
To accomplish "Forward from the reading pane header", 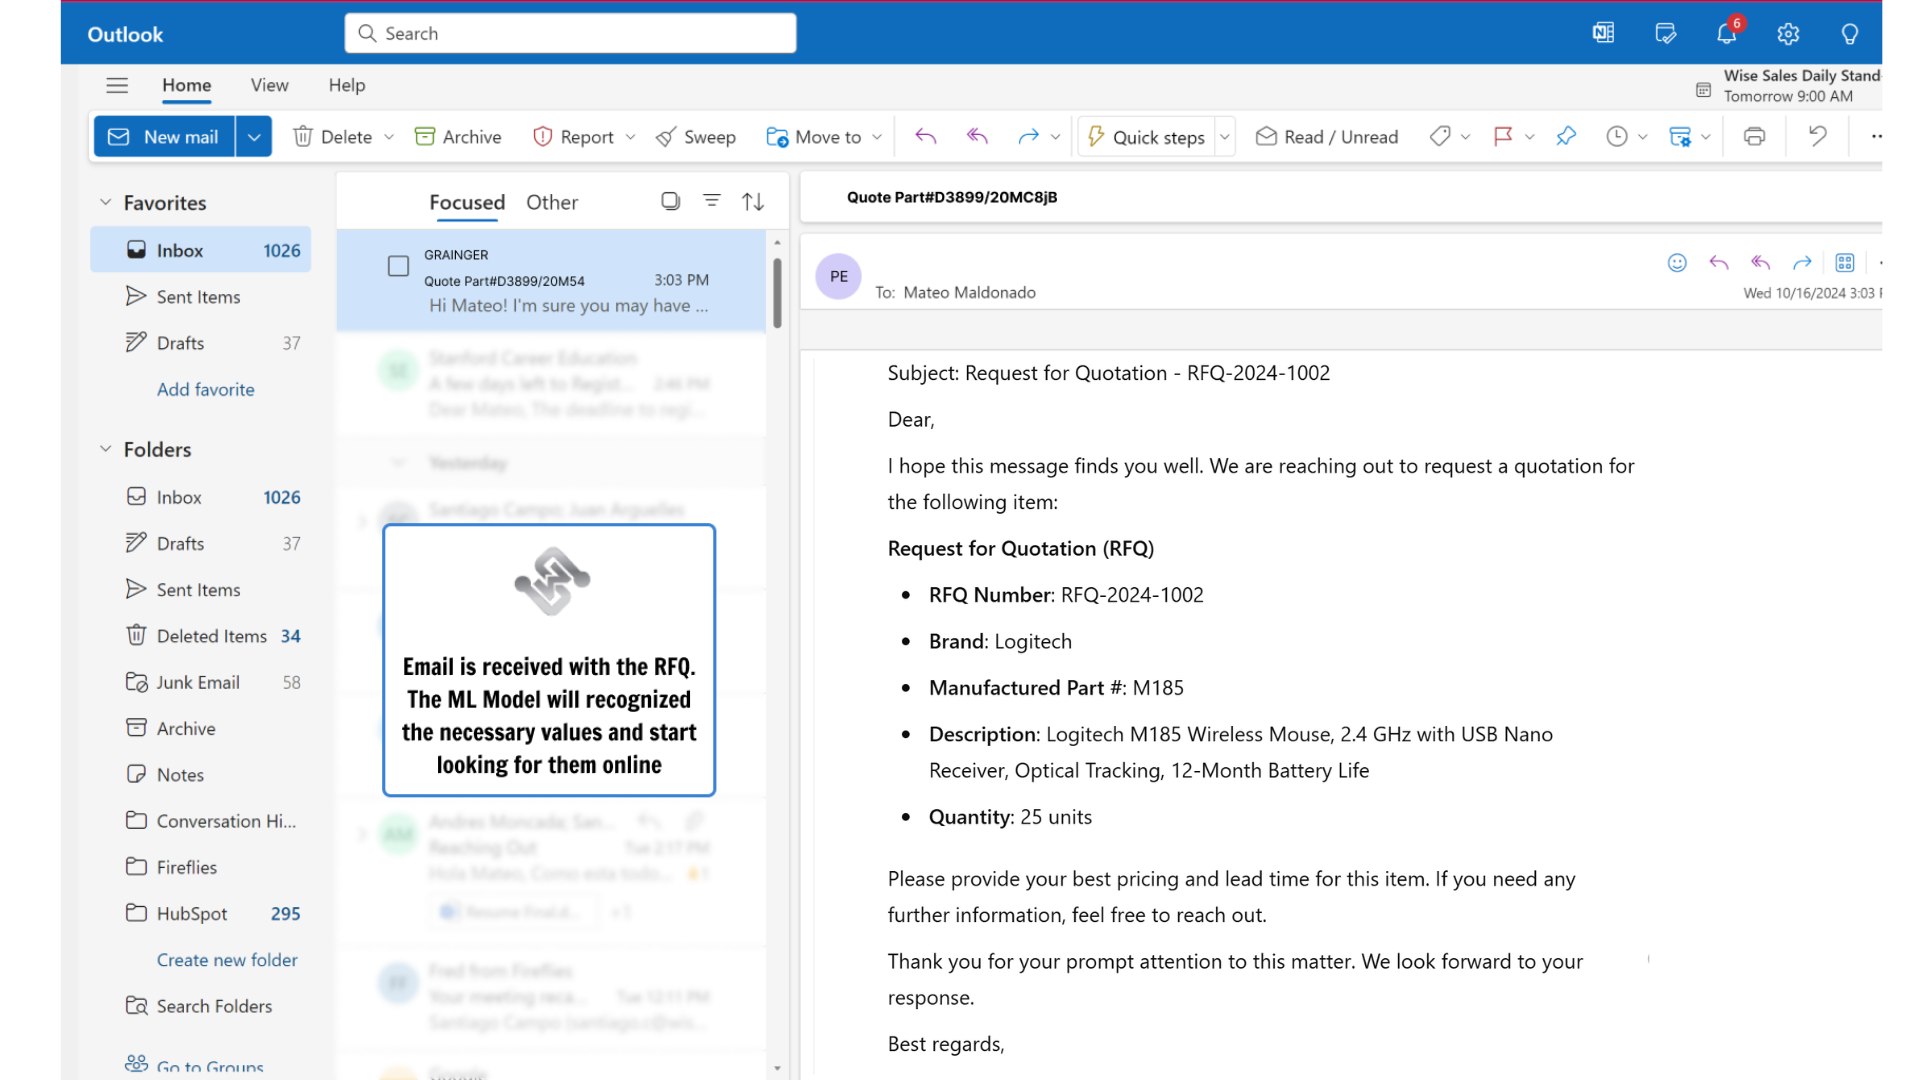I will (x=1802, y=263).
